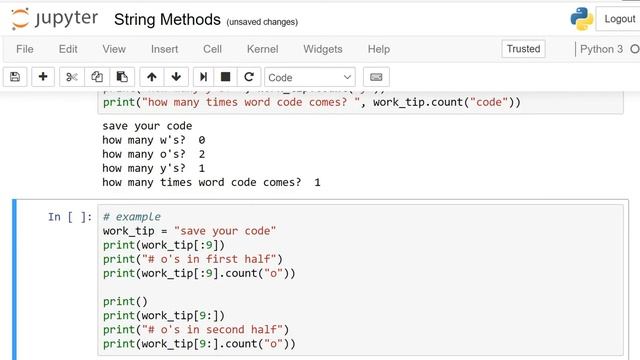Open the command palette keyboard icon
The width and height of the screenshot is (640, 360).
[376, 77]
